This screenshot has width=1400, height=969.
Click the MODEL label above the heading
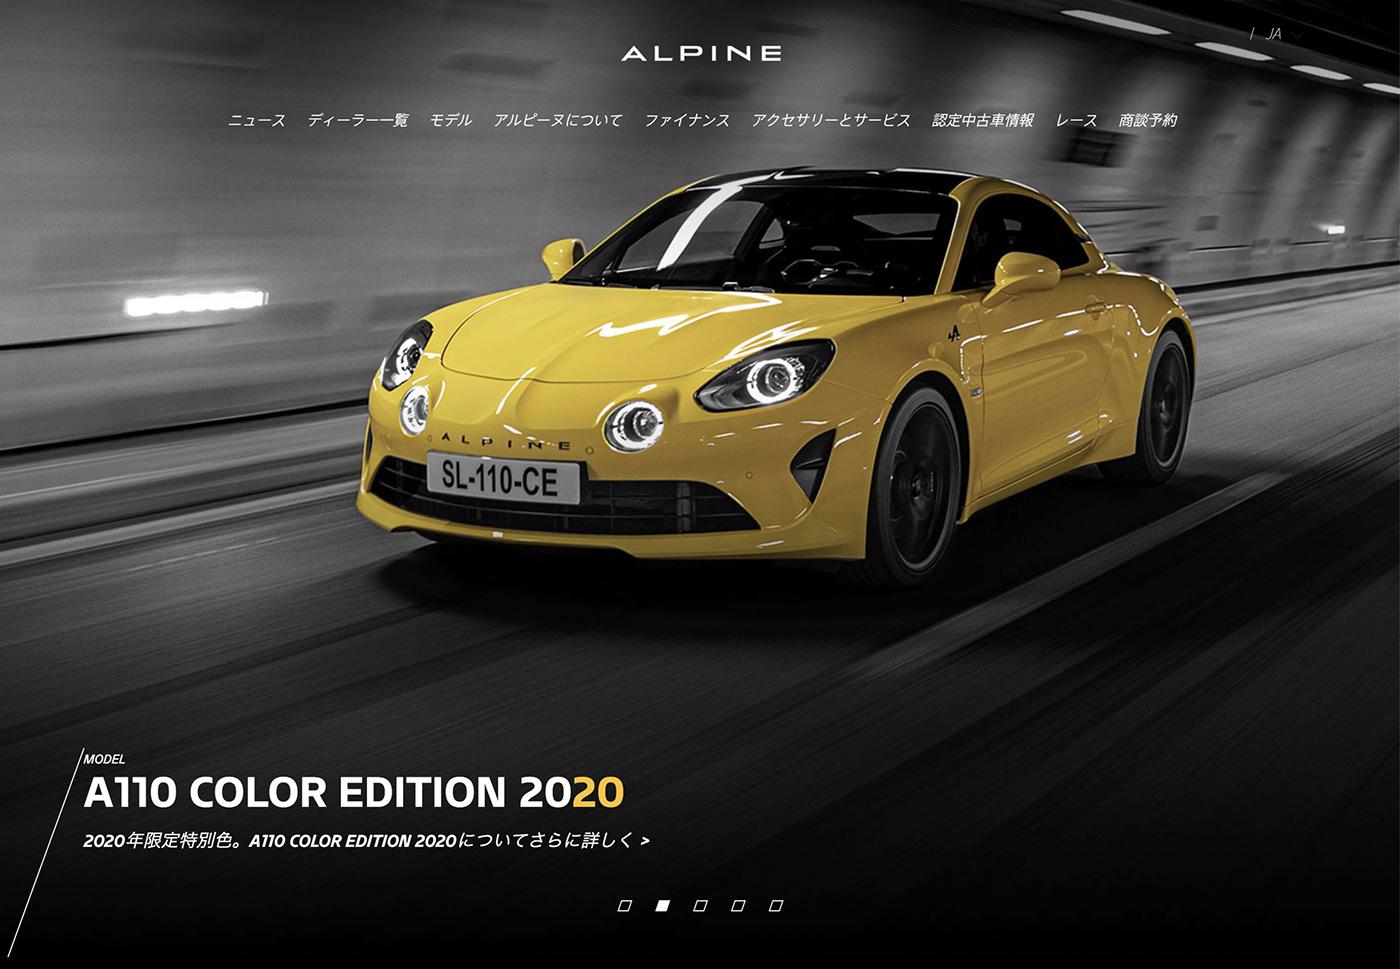click(x=105, y=759)
